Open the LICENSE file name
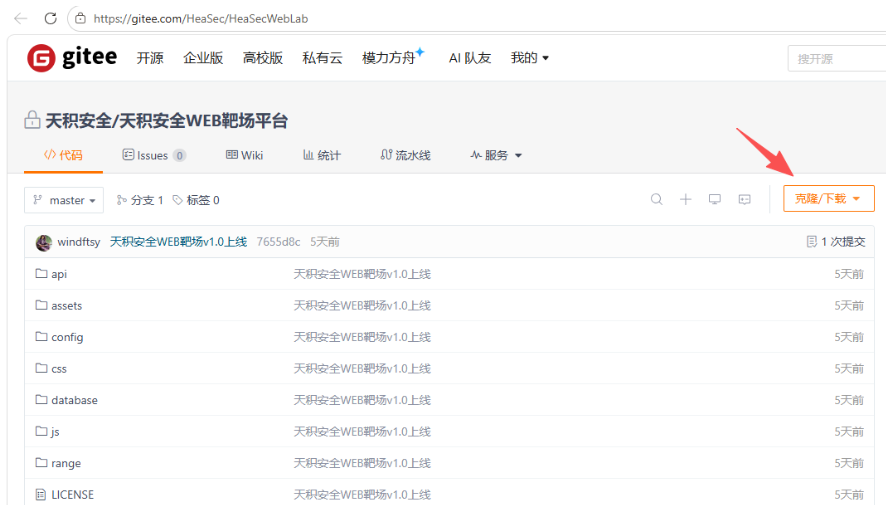This screenshot has width=886, height=505. coord(72,495)
